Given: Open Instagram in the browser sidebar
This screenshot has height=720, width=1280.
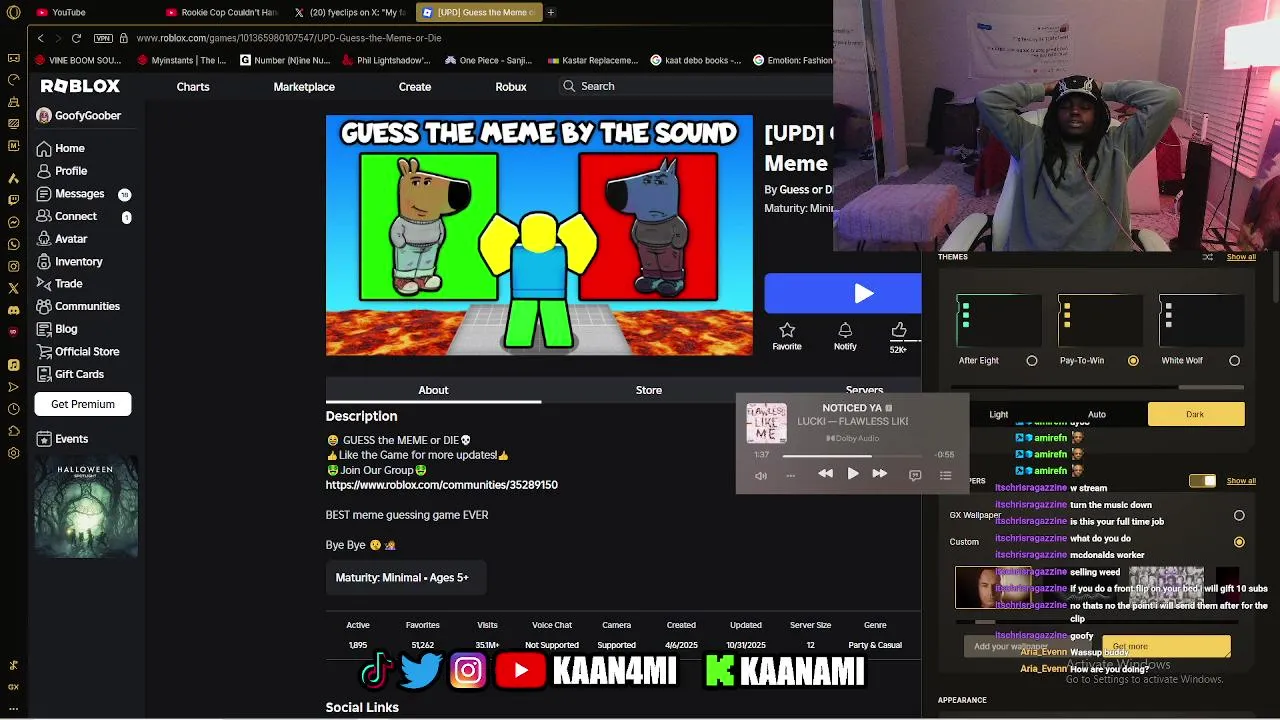Looking at the screenshot, I should coord(13,266).
